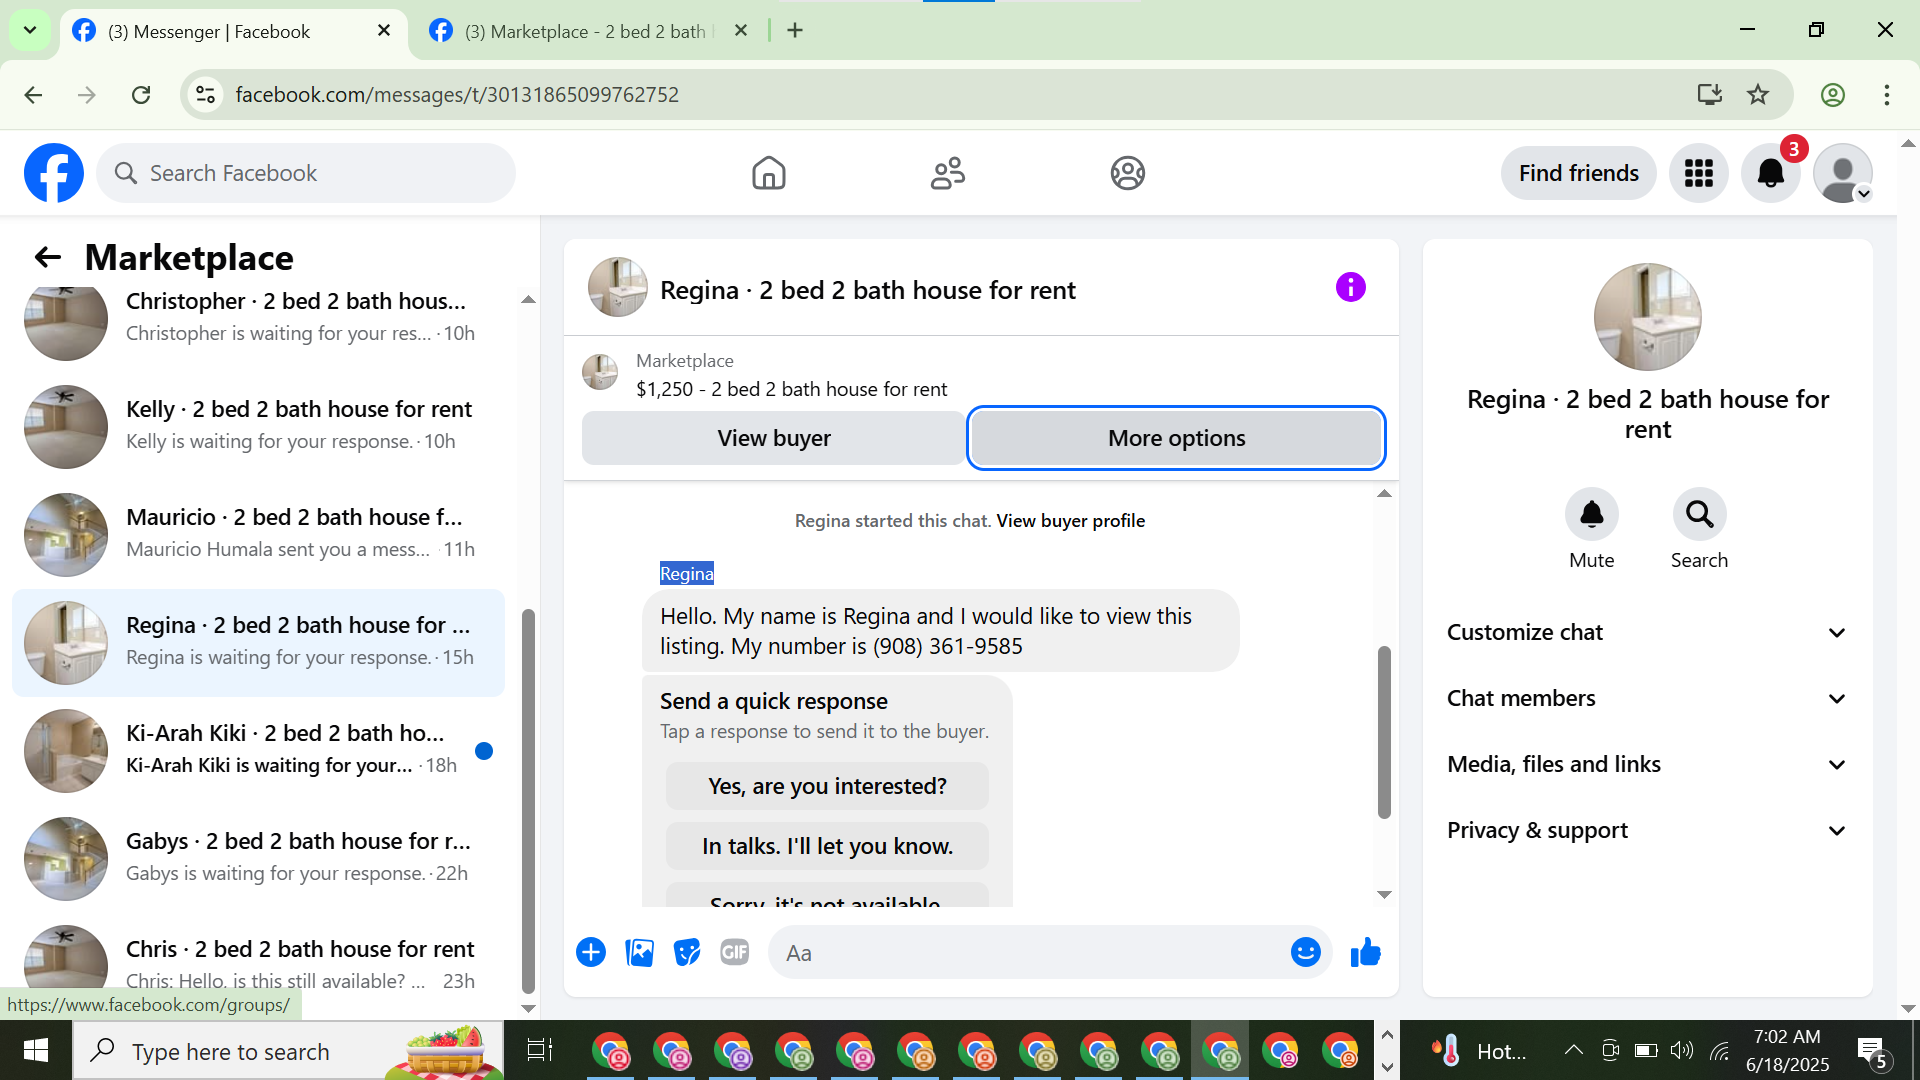Screen dimensions: 1920x1080
Task: Click the purple conversation information icon
Action: click(1350, 288)
